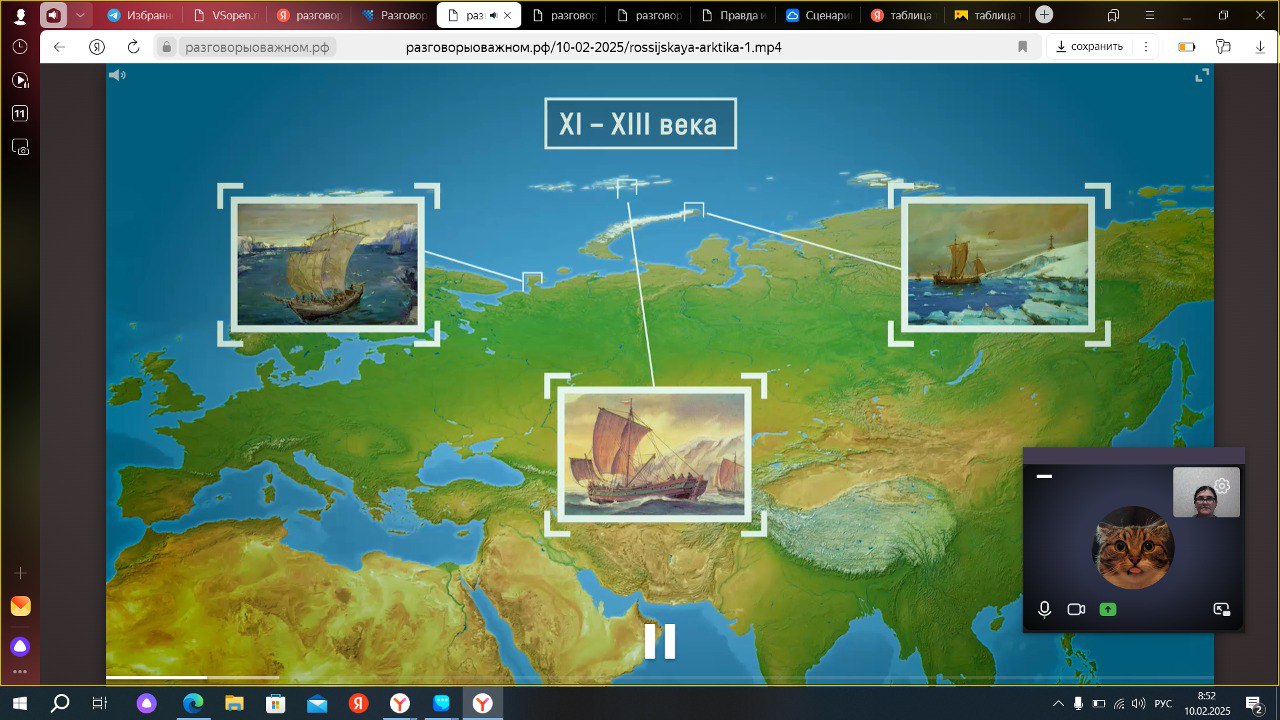Add a sidebar item with plus icon

click(19, 573)
